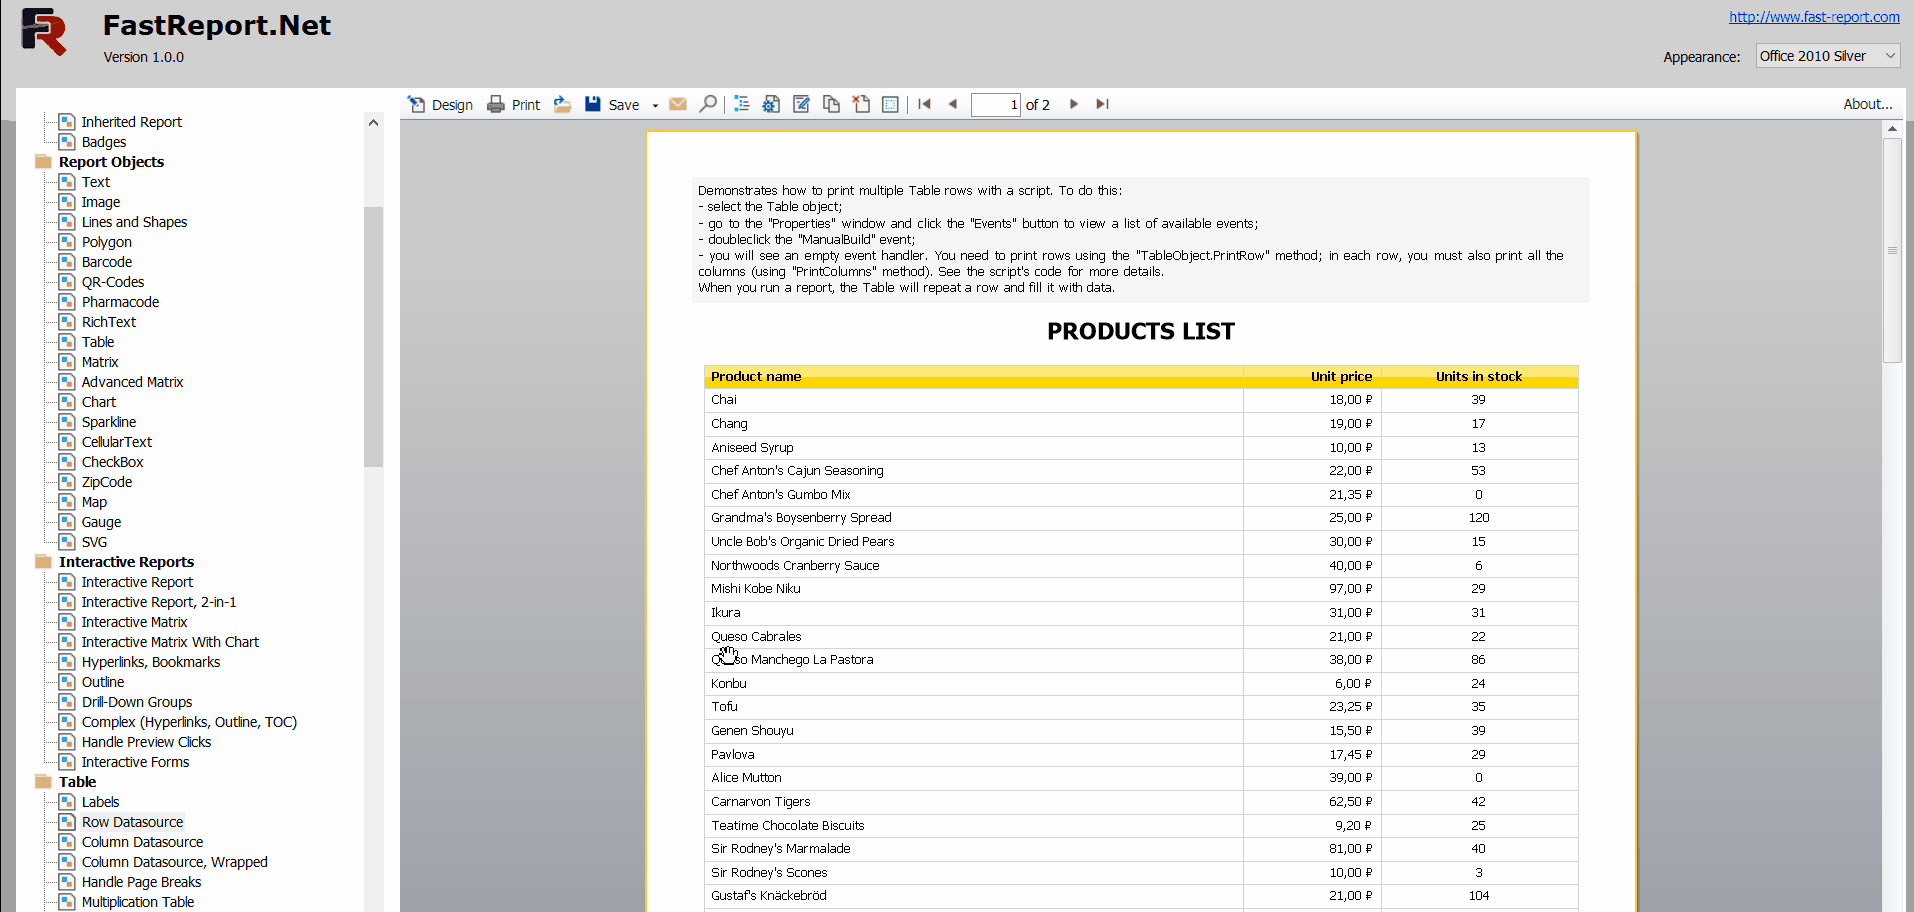This screenshot has width=1914, height=912.
Task: Click the page number input field
Action: (x=995, y=105)
